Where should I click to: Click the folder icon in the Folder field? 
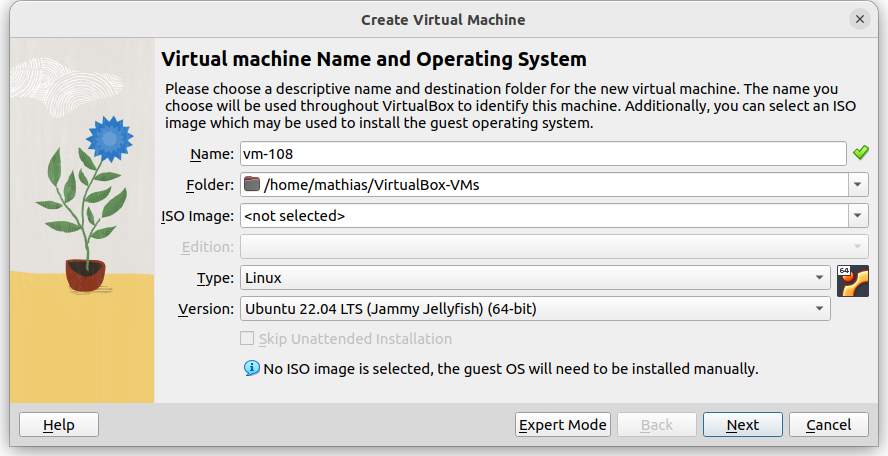pos(251,184)
